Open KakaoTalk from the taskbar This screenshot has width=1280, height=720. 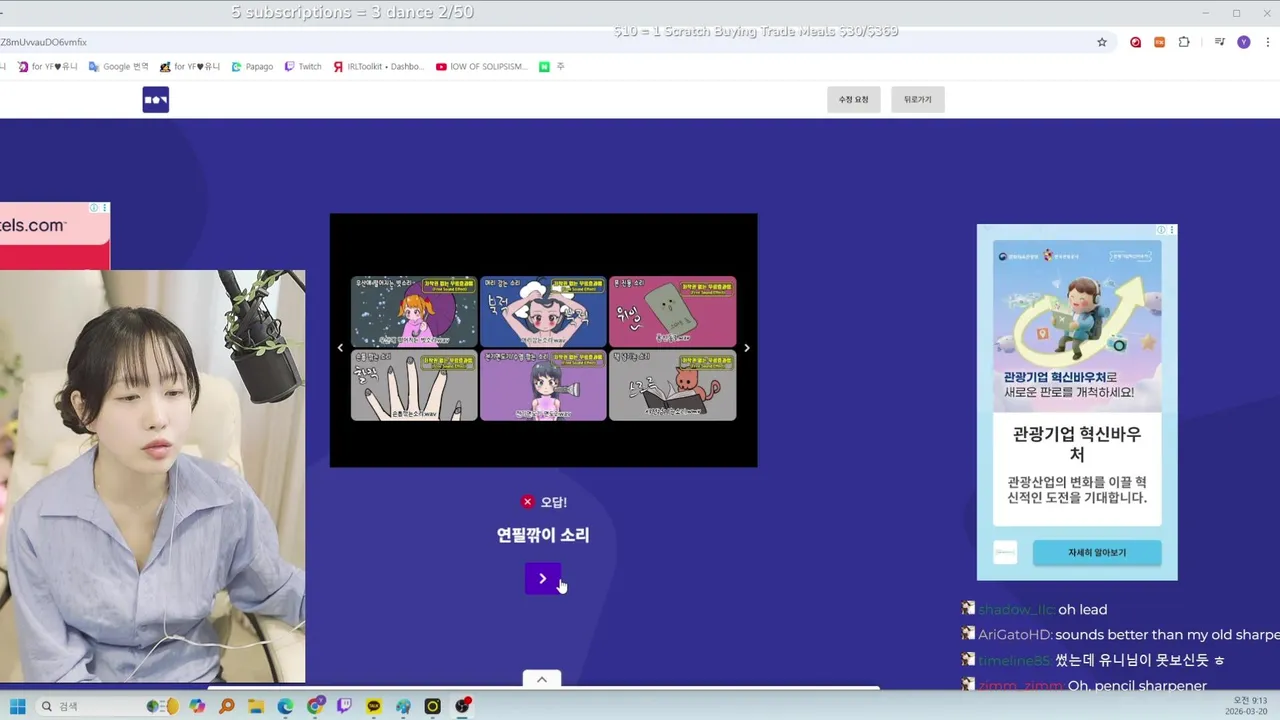click(374, 707)
